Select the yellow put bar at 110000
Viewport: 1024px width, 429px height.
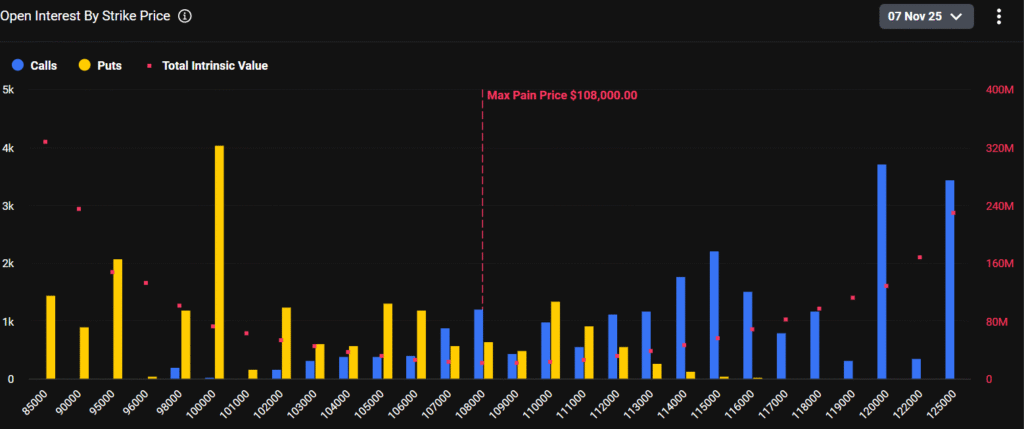click(555, 340)
